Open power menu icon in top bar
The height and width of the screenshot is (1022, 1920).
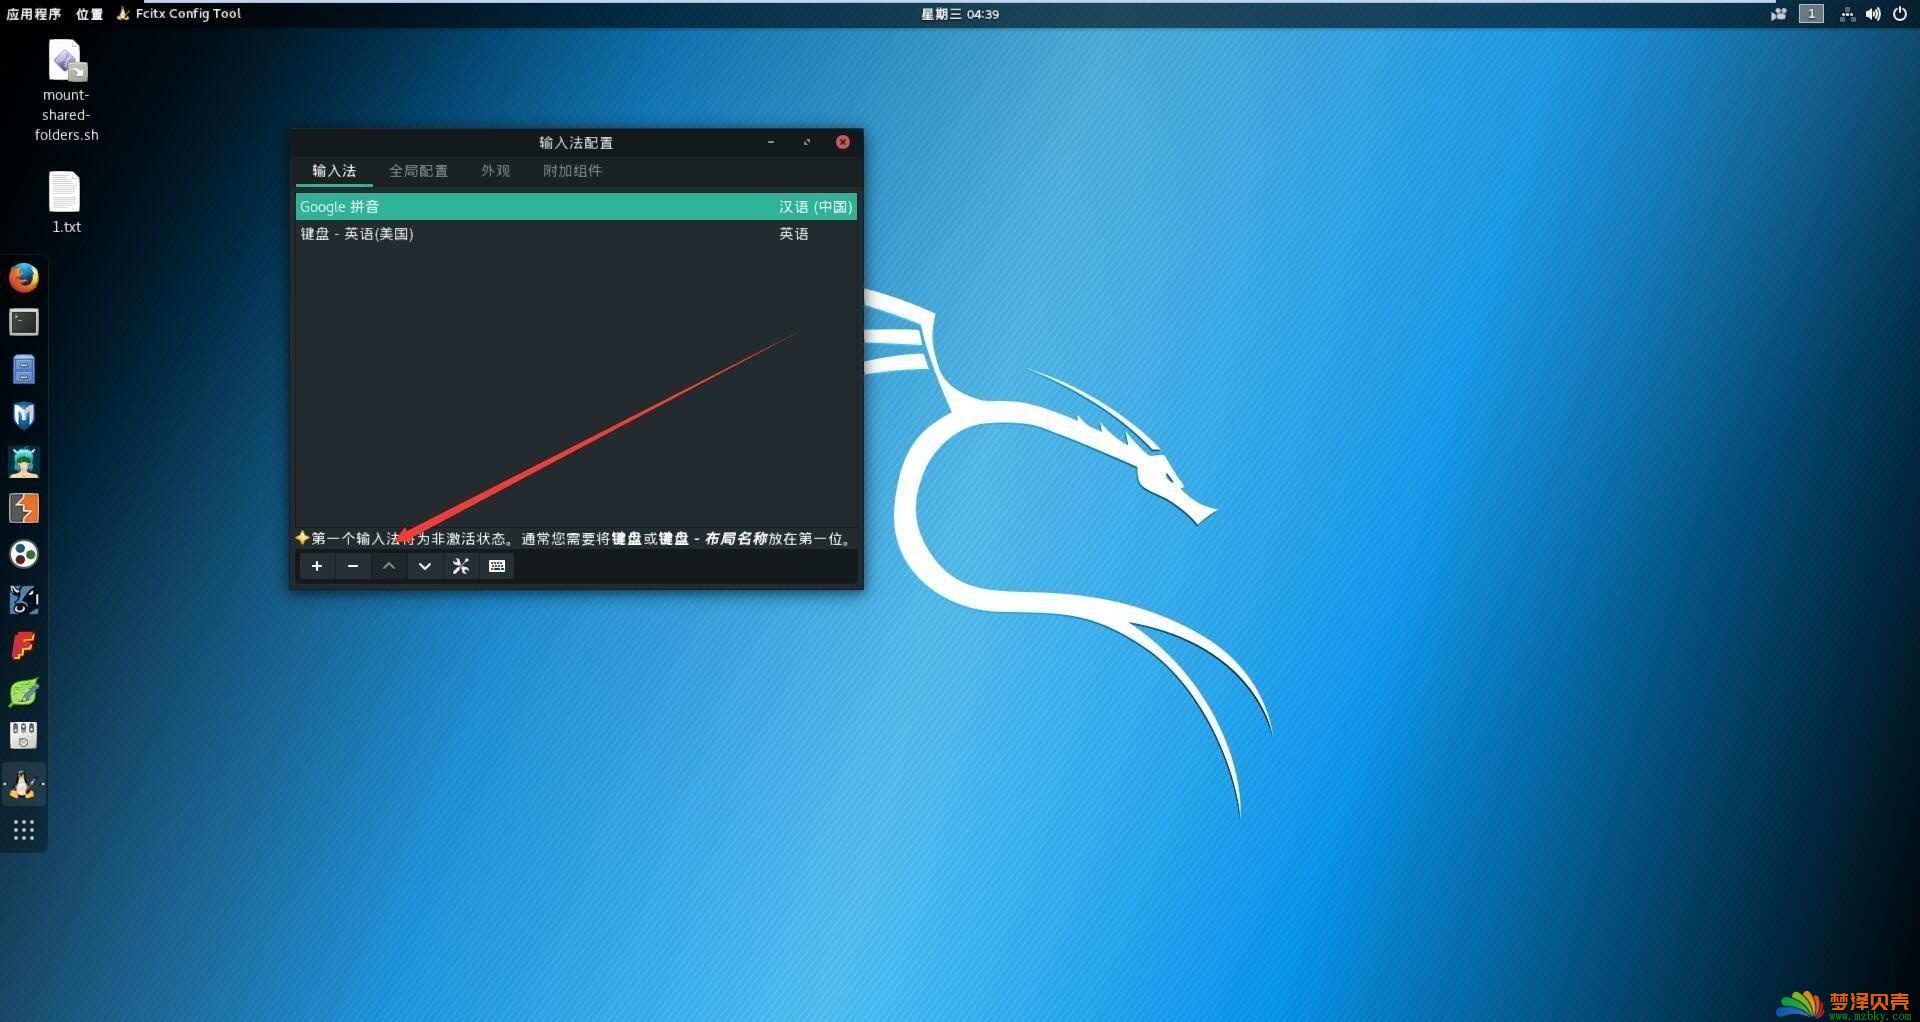pos(1900,14)
